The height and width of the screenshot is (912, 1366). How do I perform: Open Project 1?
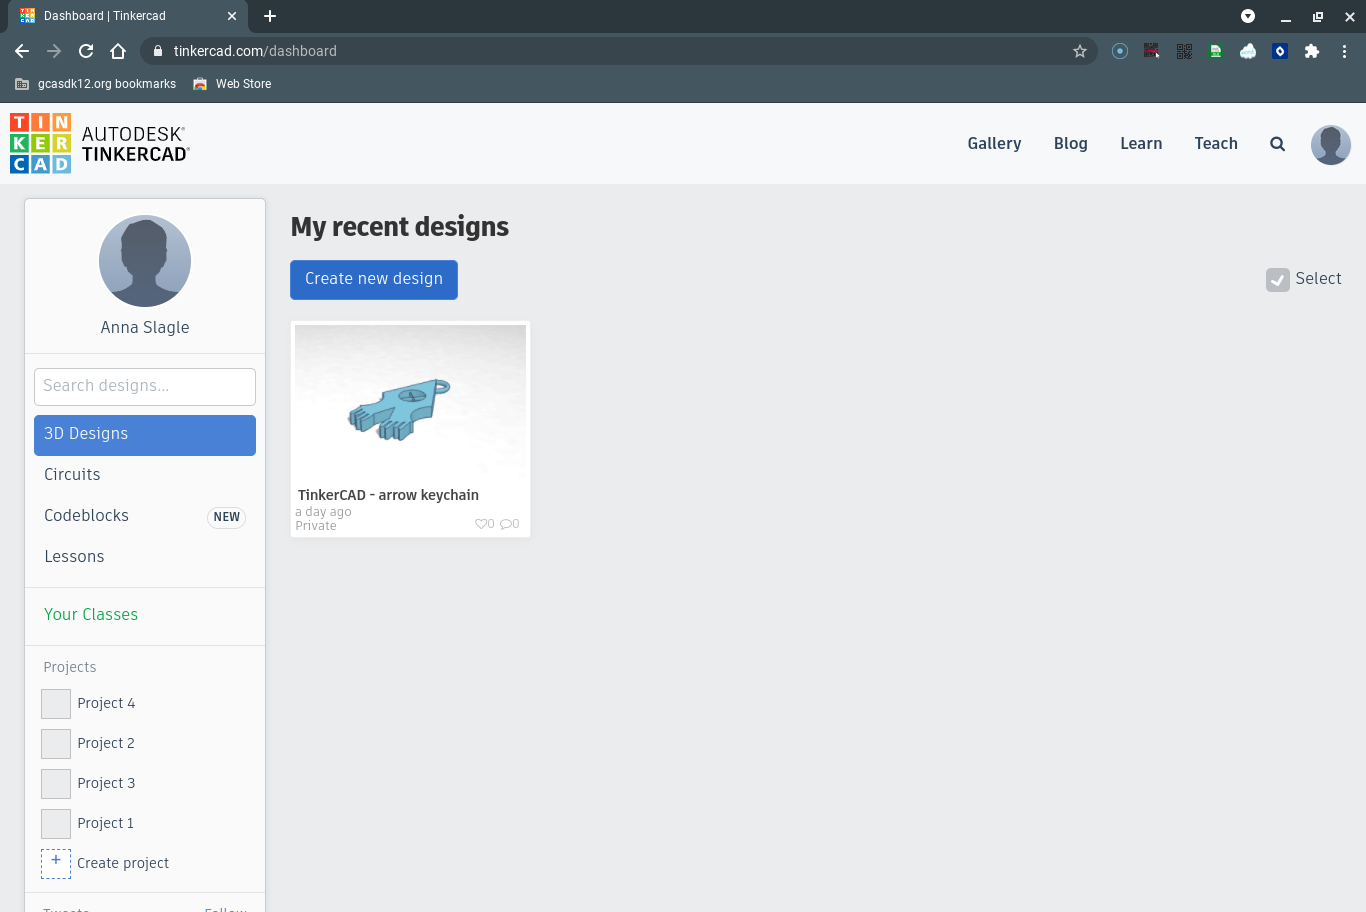[x=106, y=824]
